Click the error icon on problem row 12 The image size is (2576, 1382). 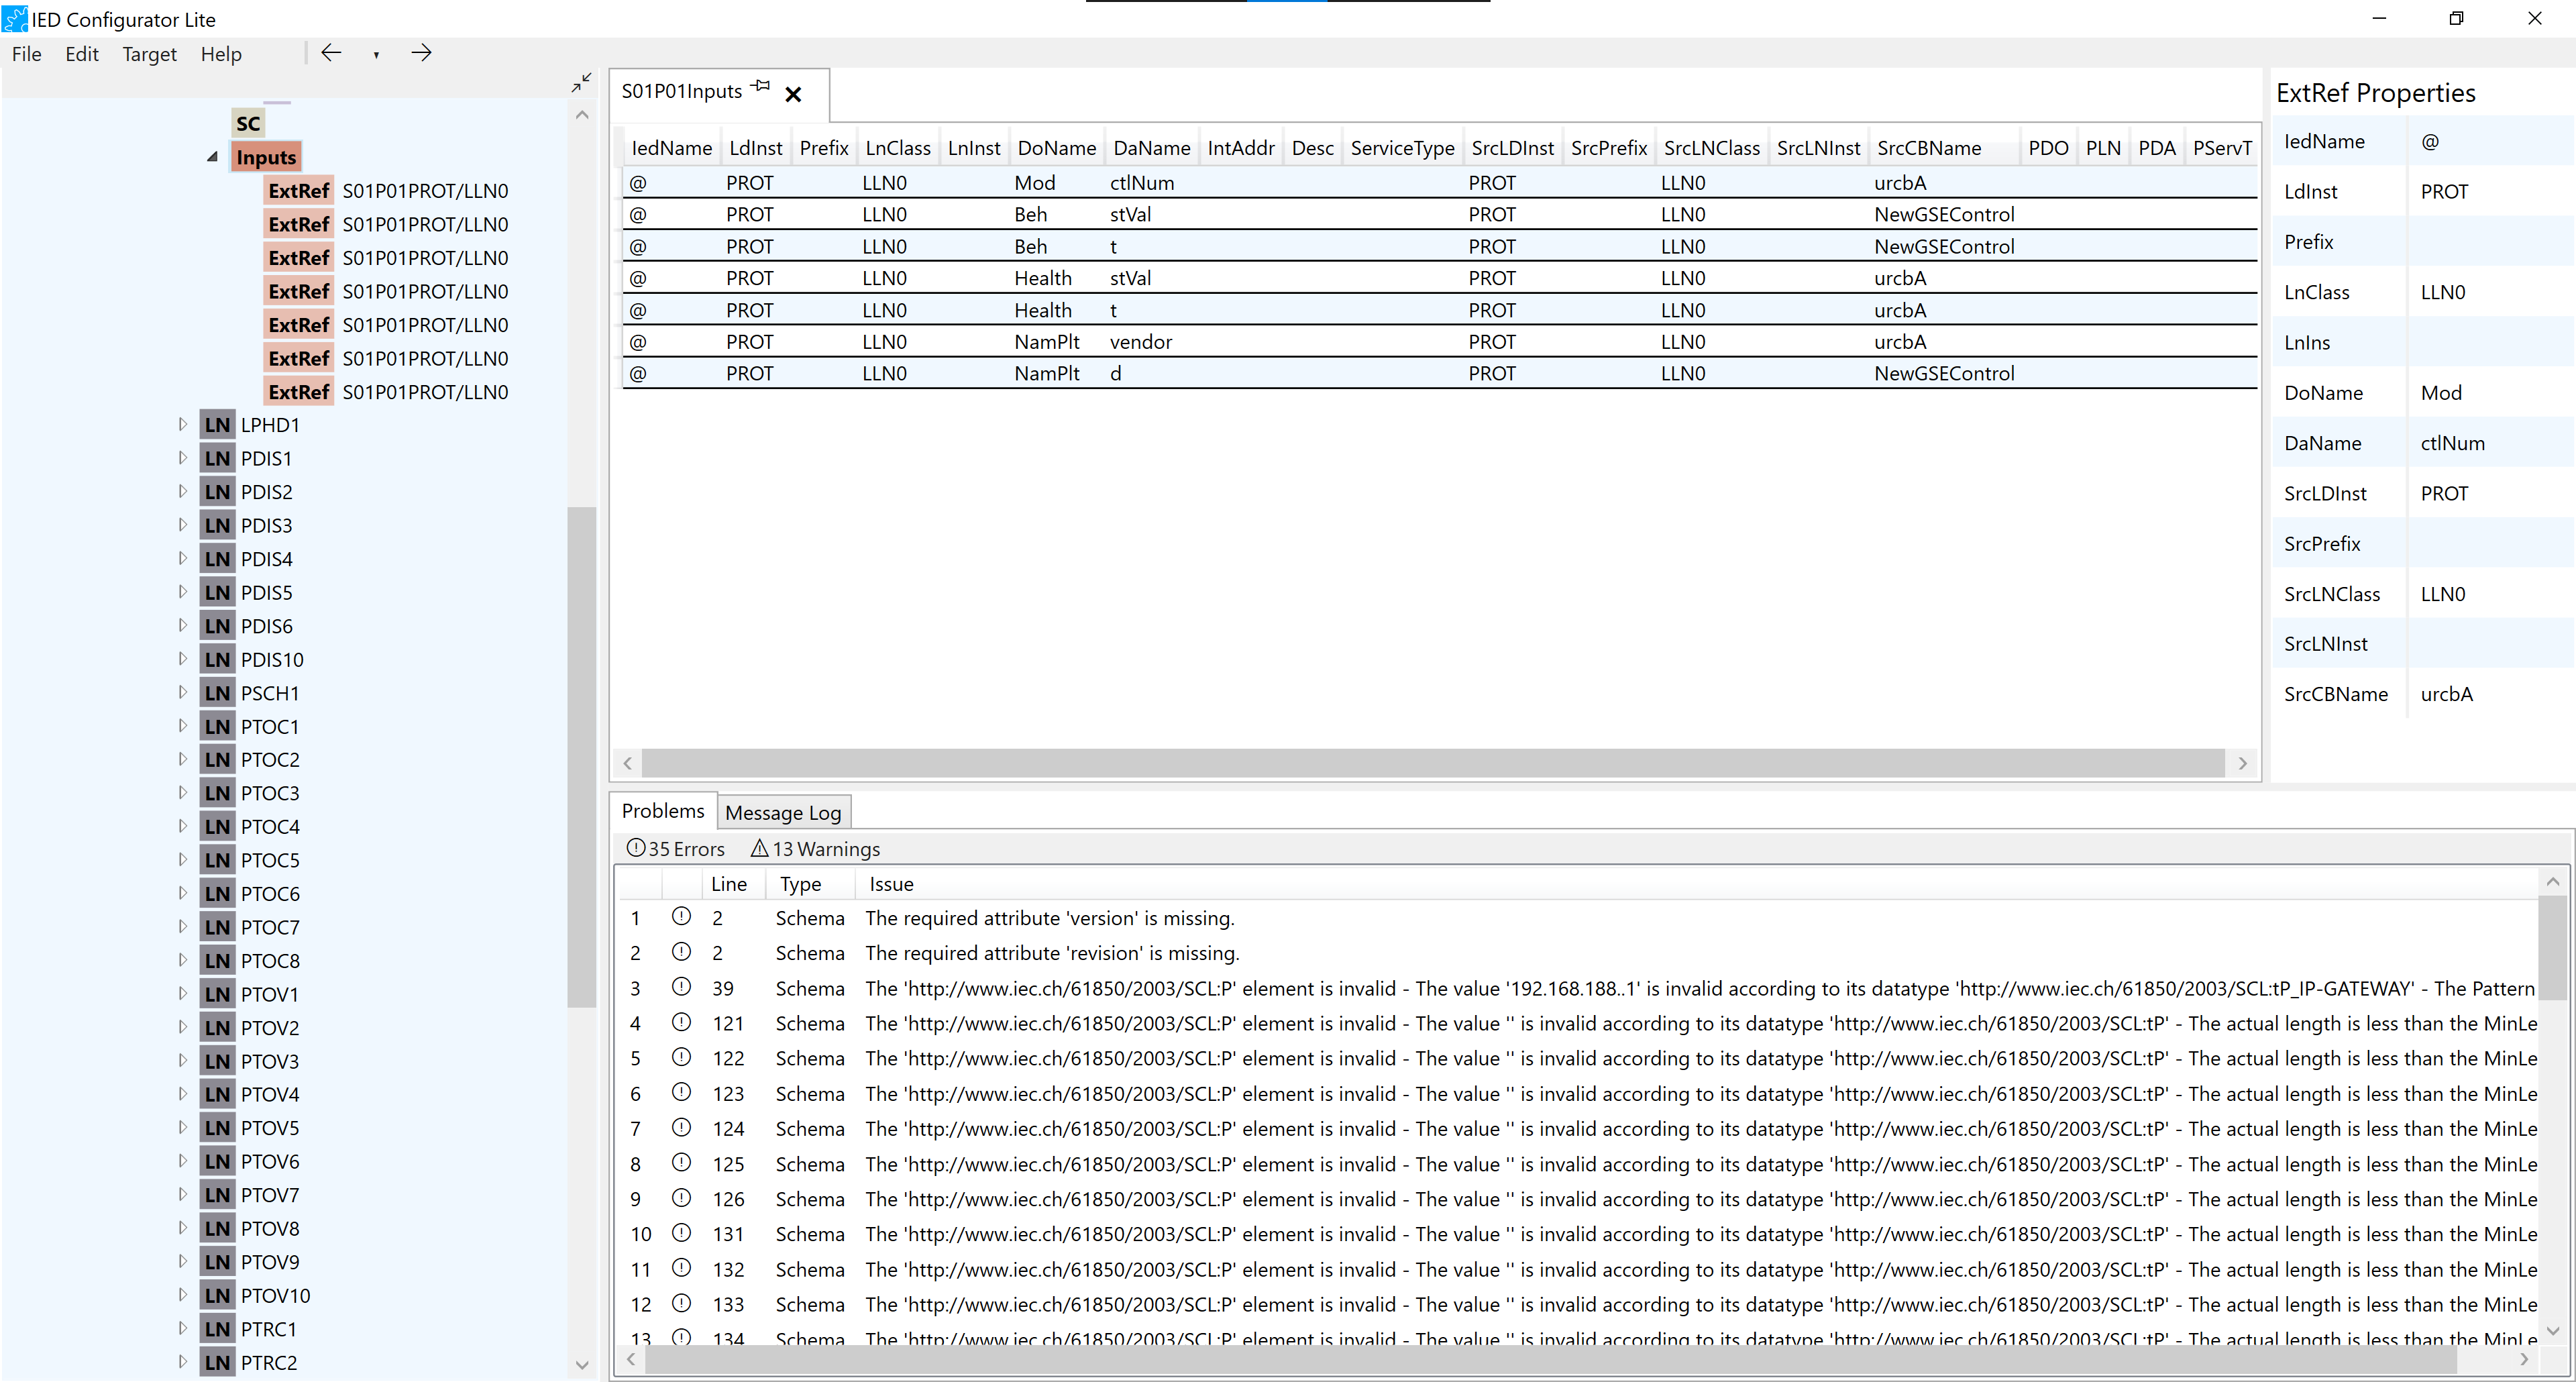681,1303
